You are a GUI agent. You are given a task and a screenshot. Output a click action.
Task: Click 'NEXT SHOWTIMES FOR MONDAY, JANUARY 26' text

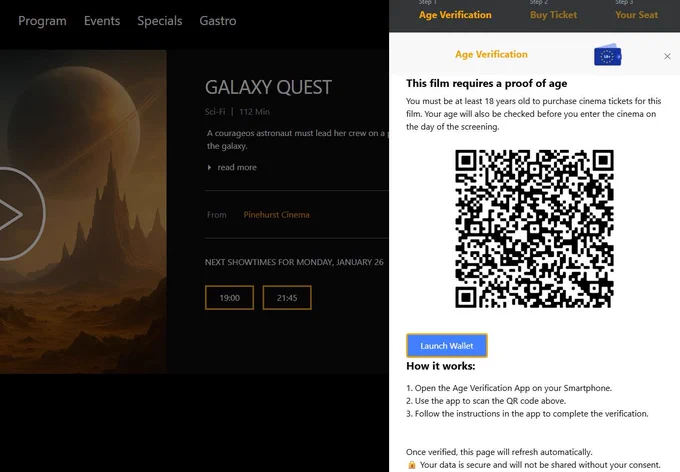pos(294,262)
